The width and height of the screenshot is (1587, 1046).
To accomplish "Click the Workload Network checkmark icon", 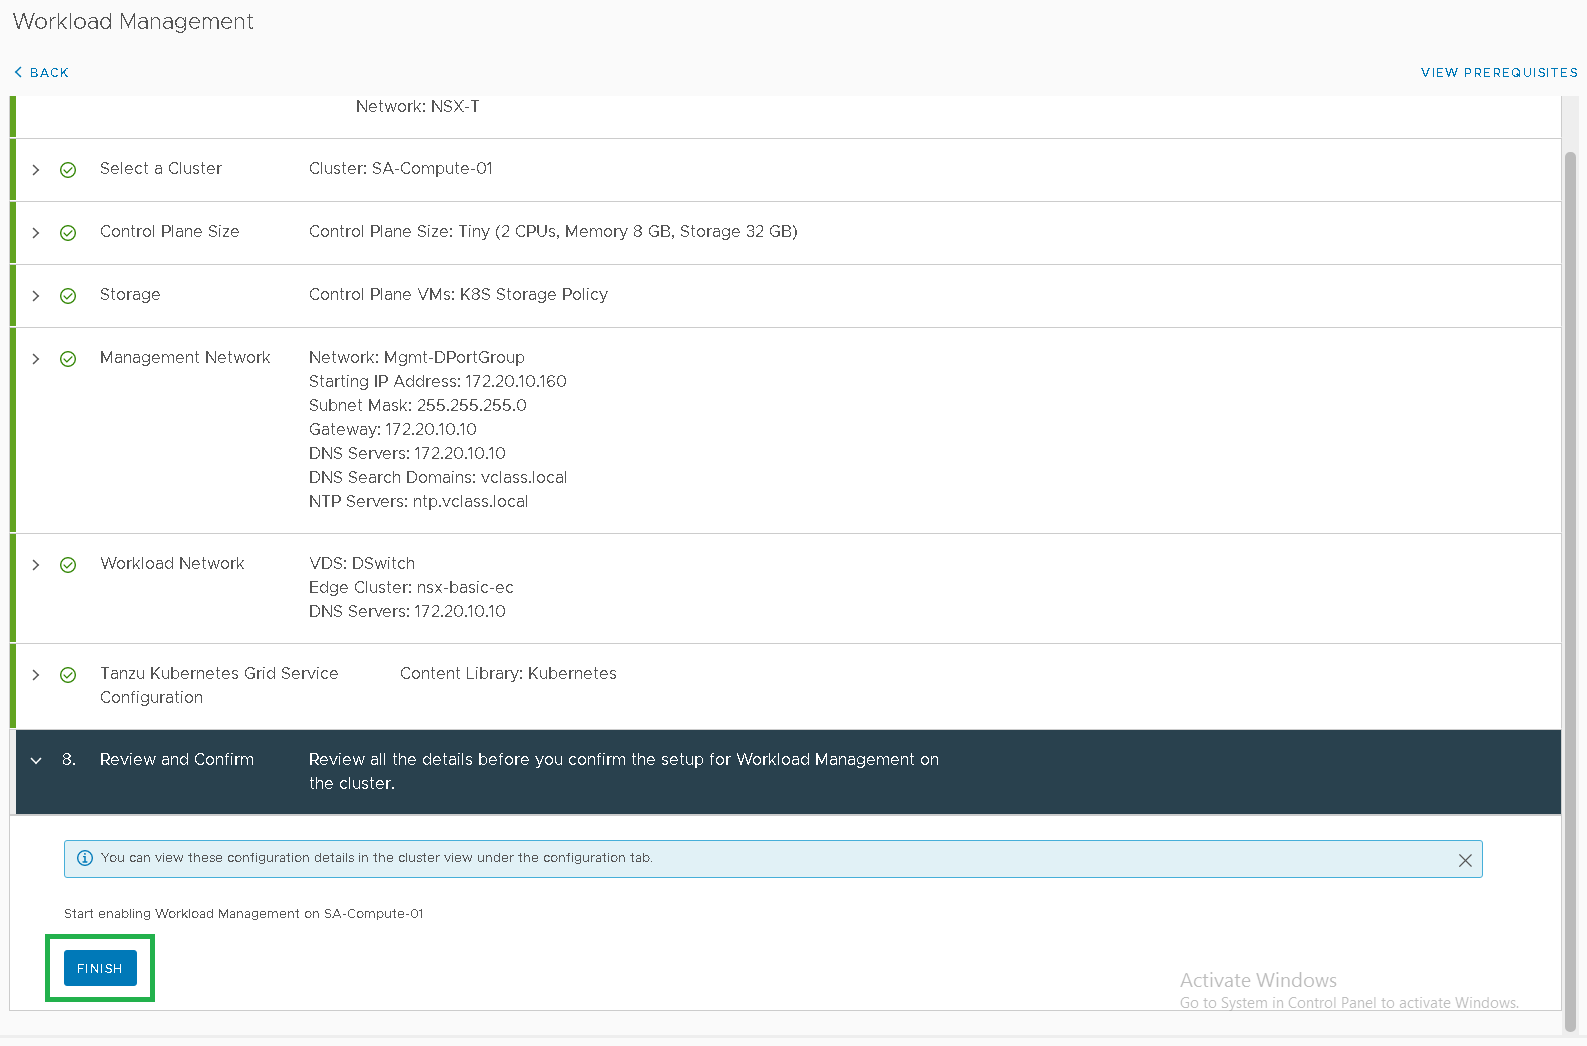I will tap(68, 565).
